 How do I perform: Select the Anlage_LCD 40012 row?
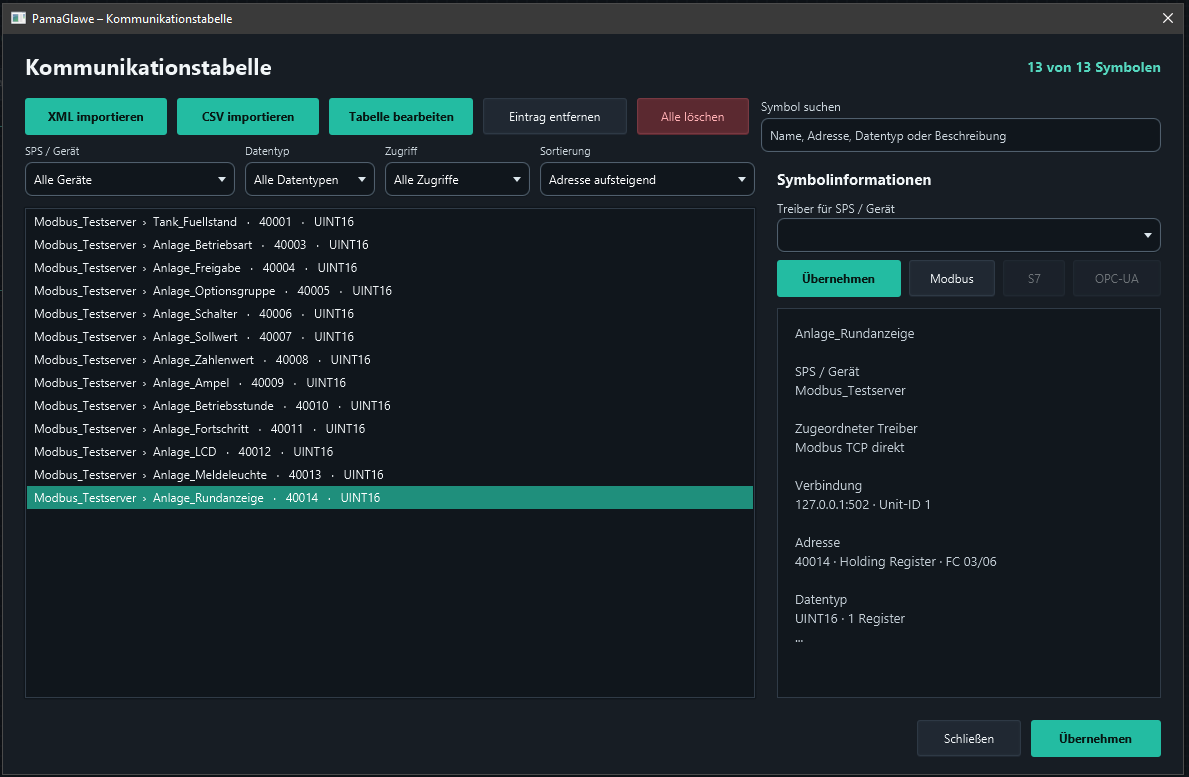click(390, 452)
